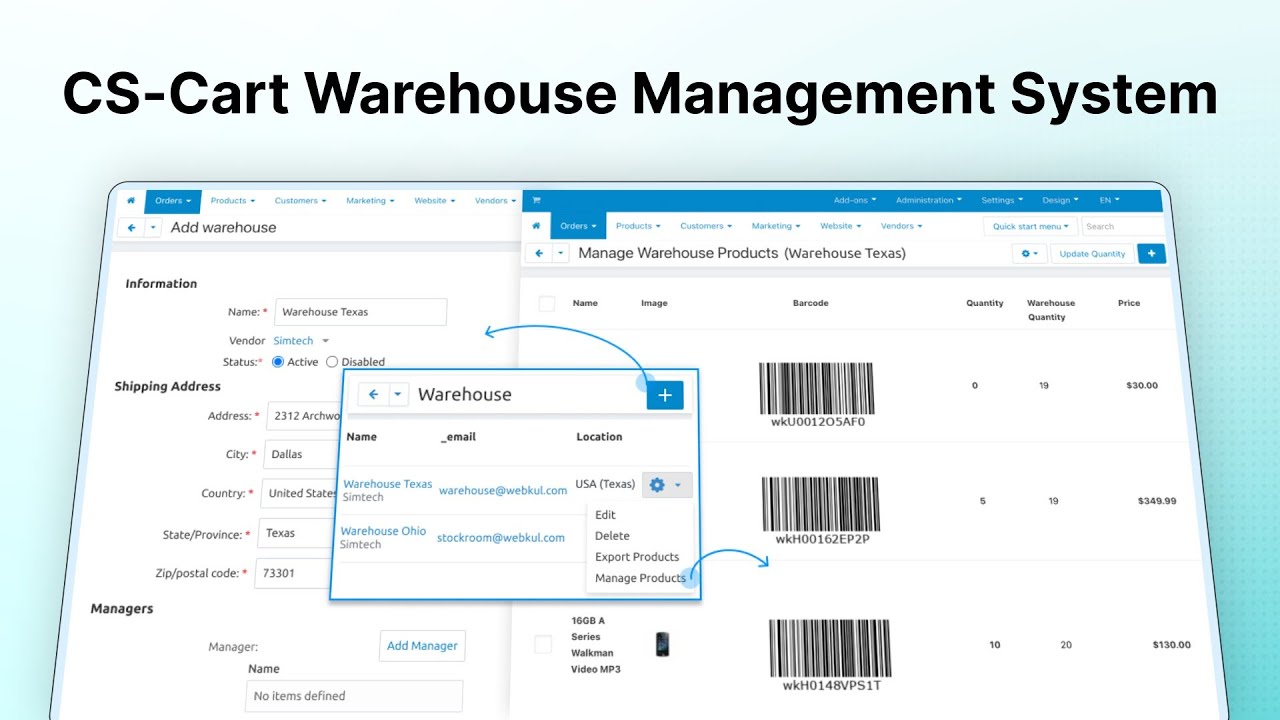Open Orders menu in Manage Warehouse Products window
The height and width of the screenshot is (720, 1280).
coord(578,226)
